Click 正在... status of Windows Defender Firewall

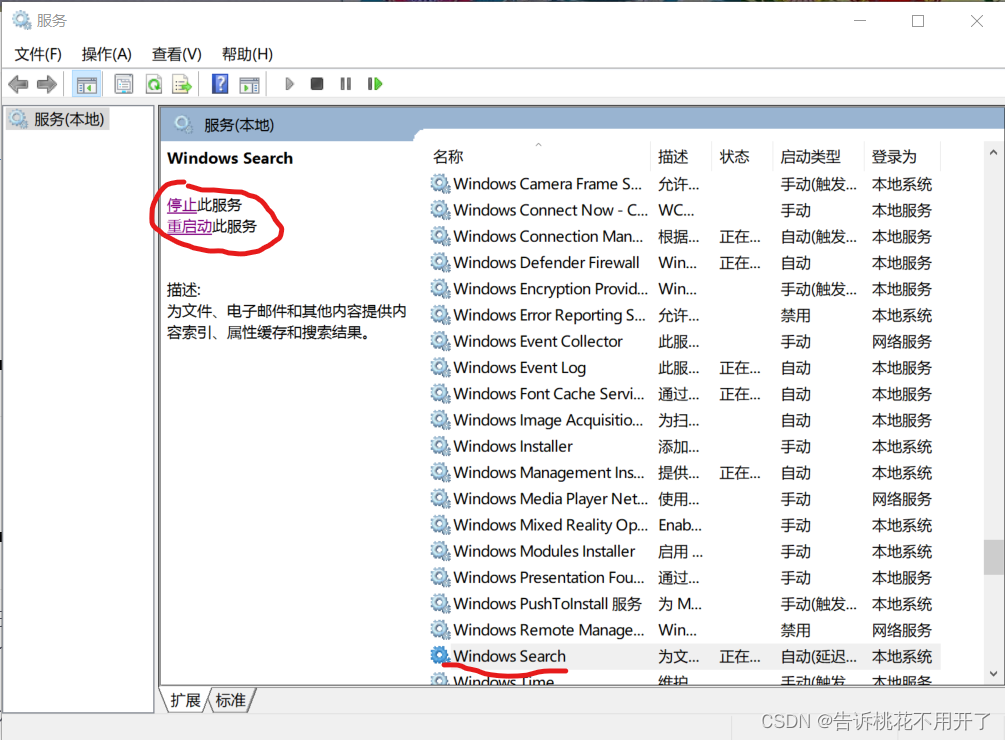tap(740, 263)
